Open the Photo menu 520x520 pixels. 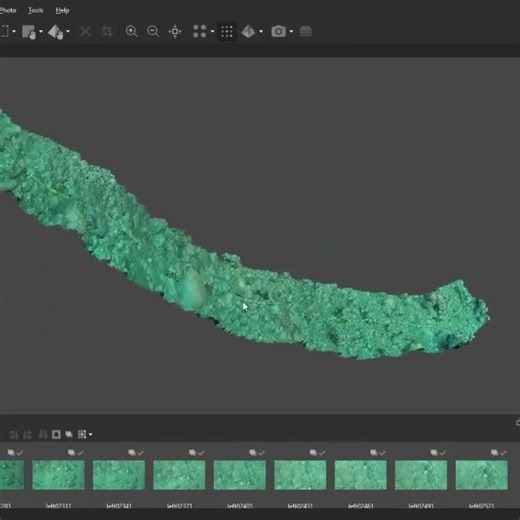point(8,10)
